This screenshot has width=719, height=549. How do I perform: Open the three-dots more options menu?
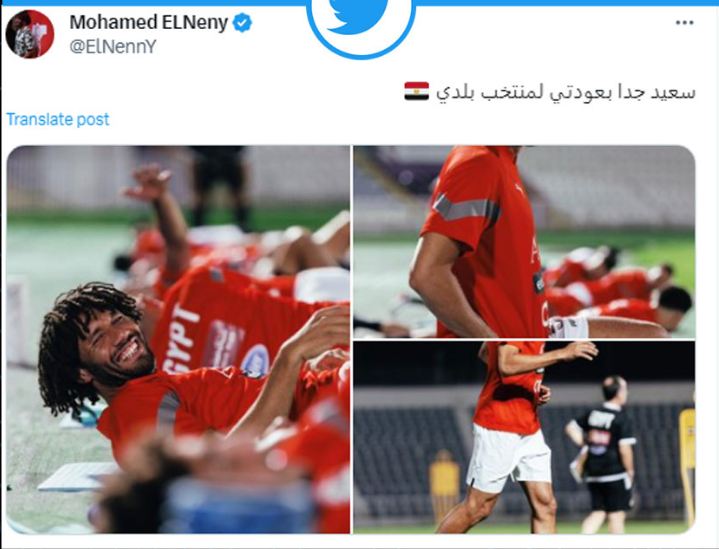pyautogui.click(x=684, y=22)
